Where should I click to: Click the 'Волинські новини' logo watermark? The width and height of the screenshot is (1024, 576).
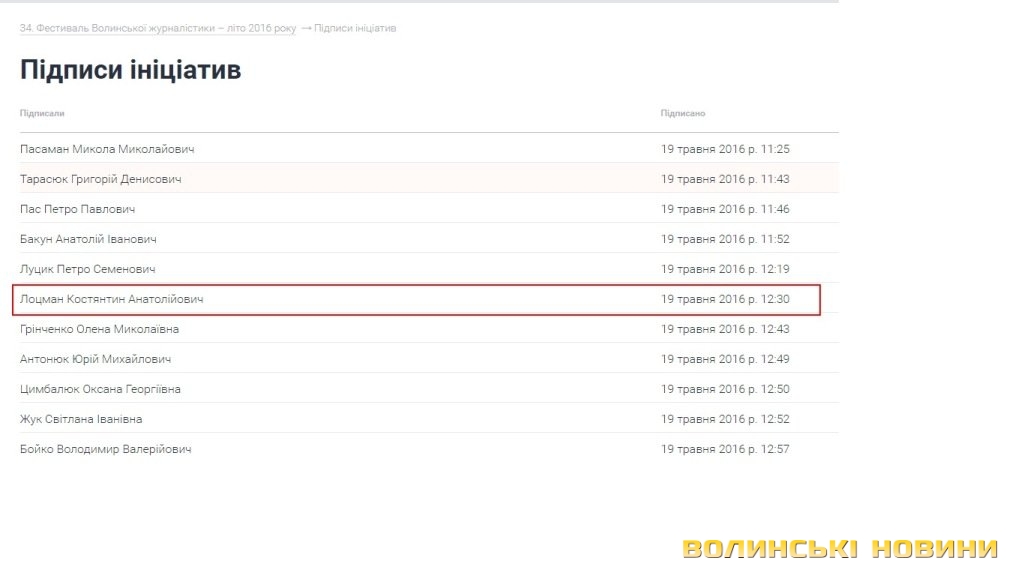840,548
